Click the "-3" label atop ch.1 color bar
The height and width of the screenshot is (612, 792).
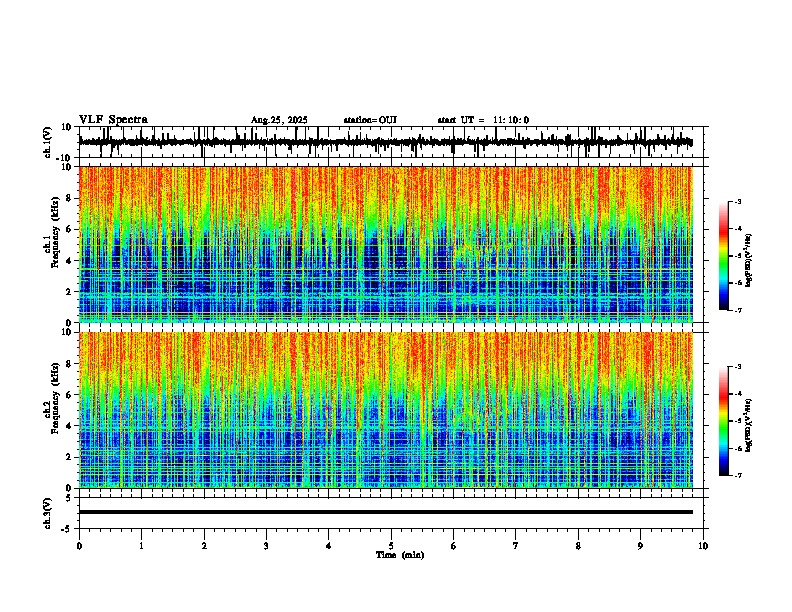[737, 201]
